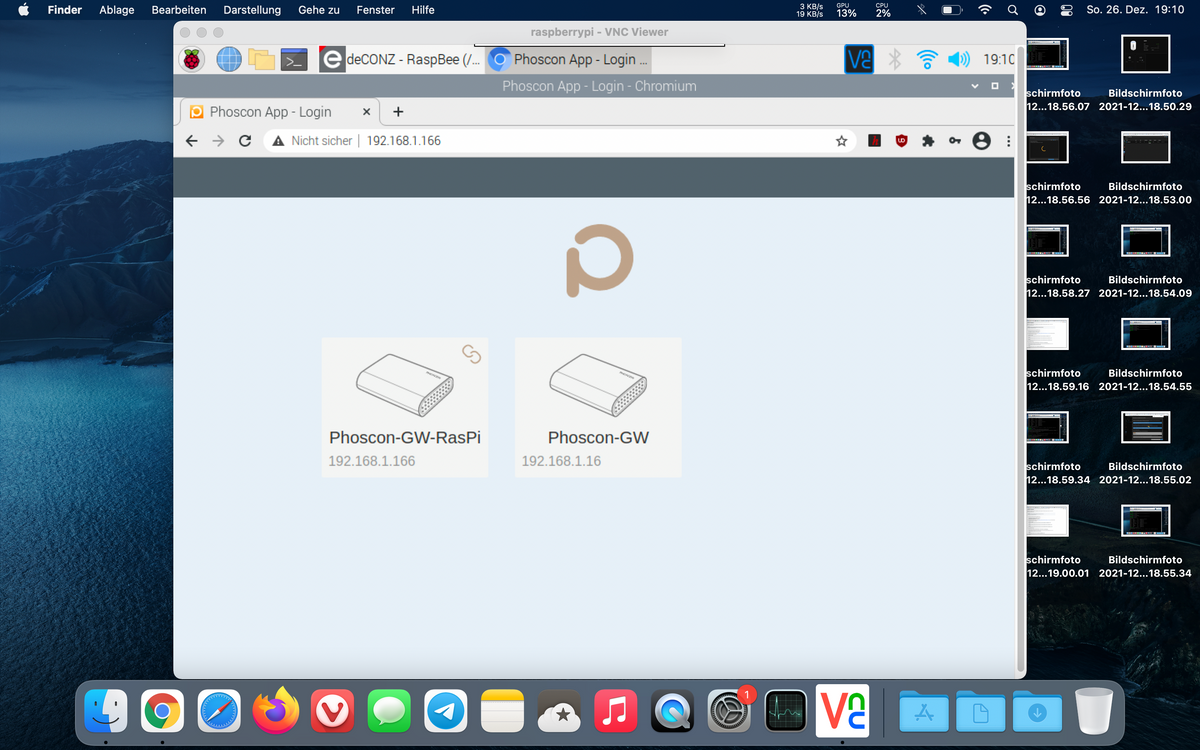This screenshot has width=1200, height=750.
Task: Show the Nicht sicher site information
Action: pos(312,141)
